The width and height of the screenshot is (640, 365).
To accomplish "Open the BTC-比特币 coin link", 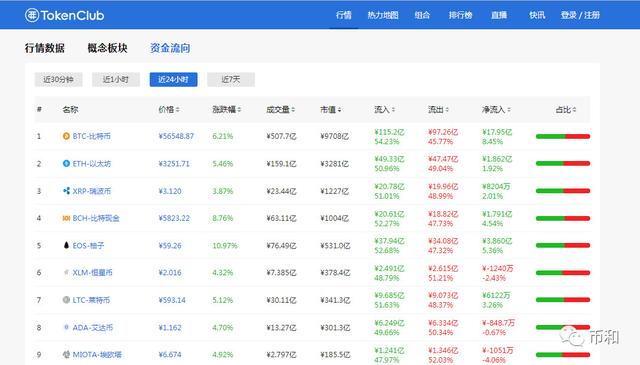I will point(91,136).
